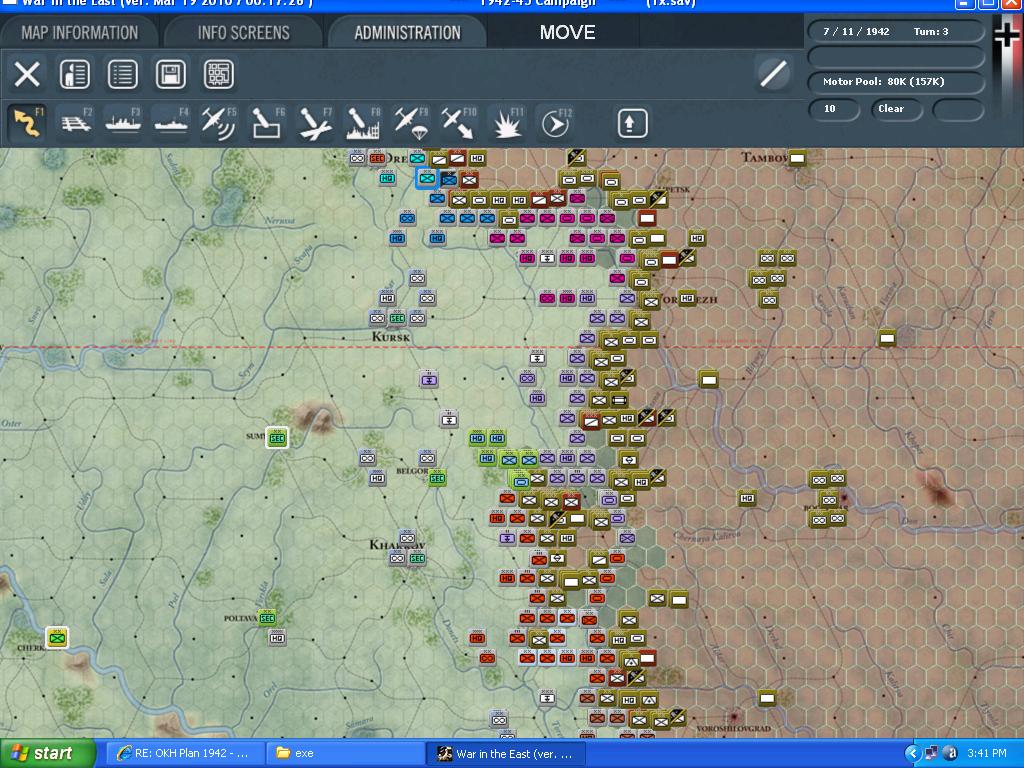
Task: Click the field showing 10
Action: click(834, 108)
